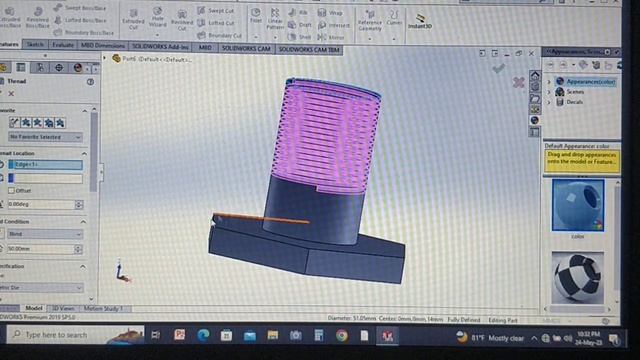Expand the Scenes tree node
Image resolution: width=640 pixels, height=360 pixels.
[549, 92]
